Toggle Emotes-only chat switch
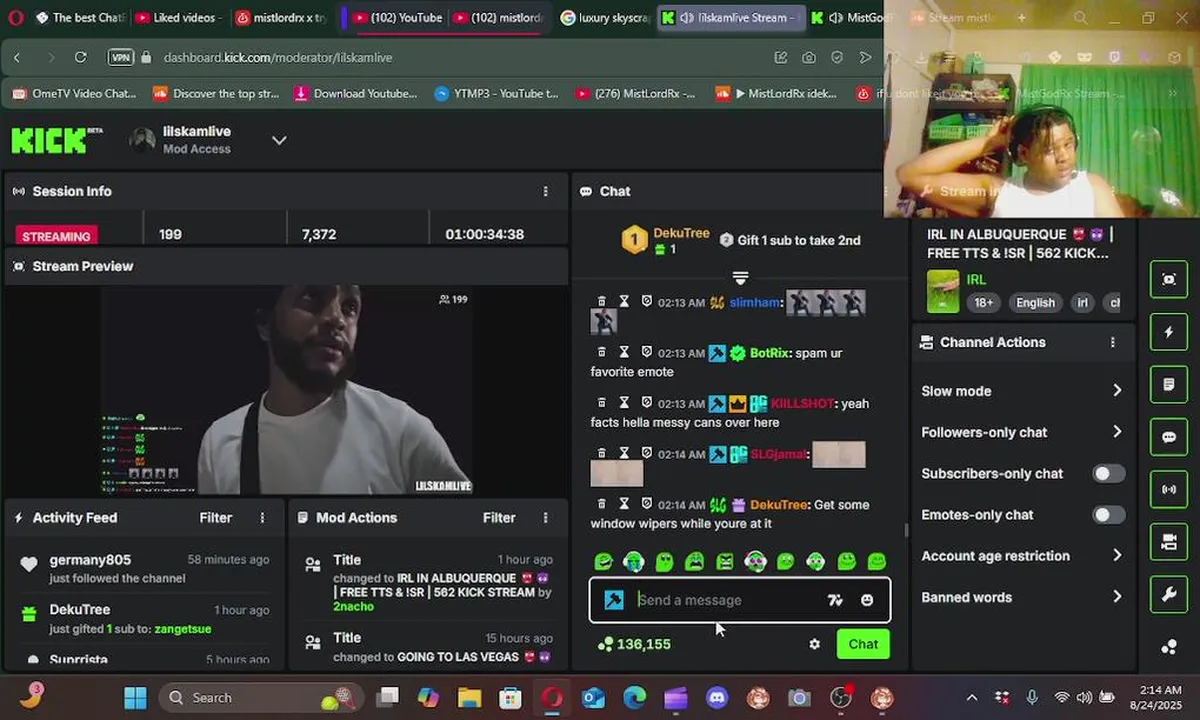The width and height of the screenshot is (1200, 720). pos(1108,515)
